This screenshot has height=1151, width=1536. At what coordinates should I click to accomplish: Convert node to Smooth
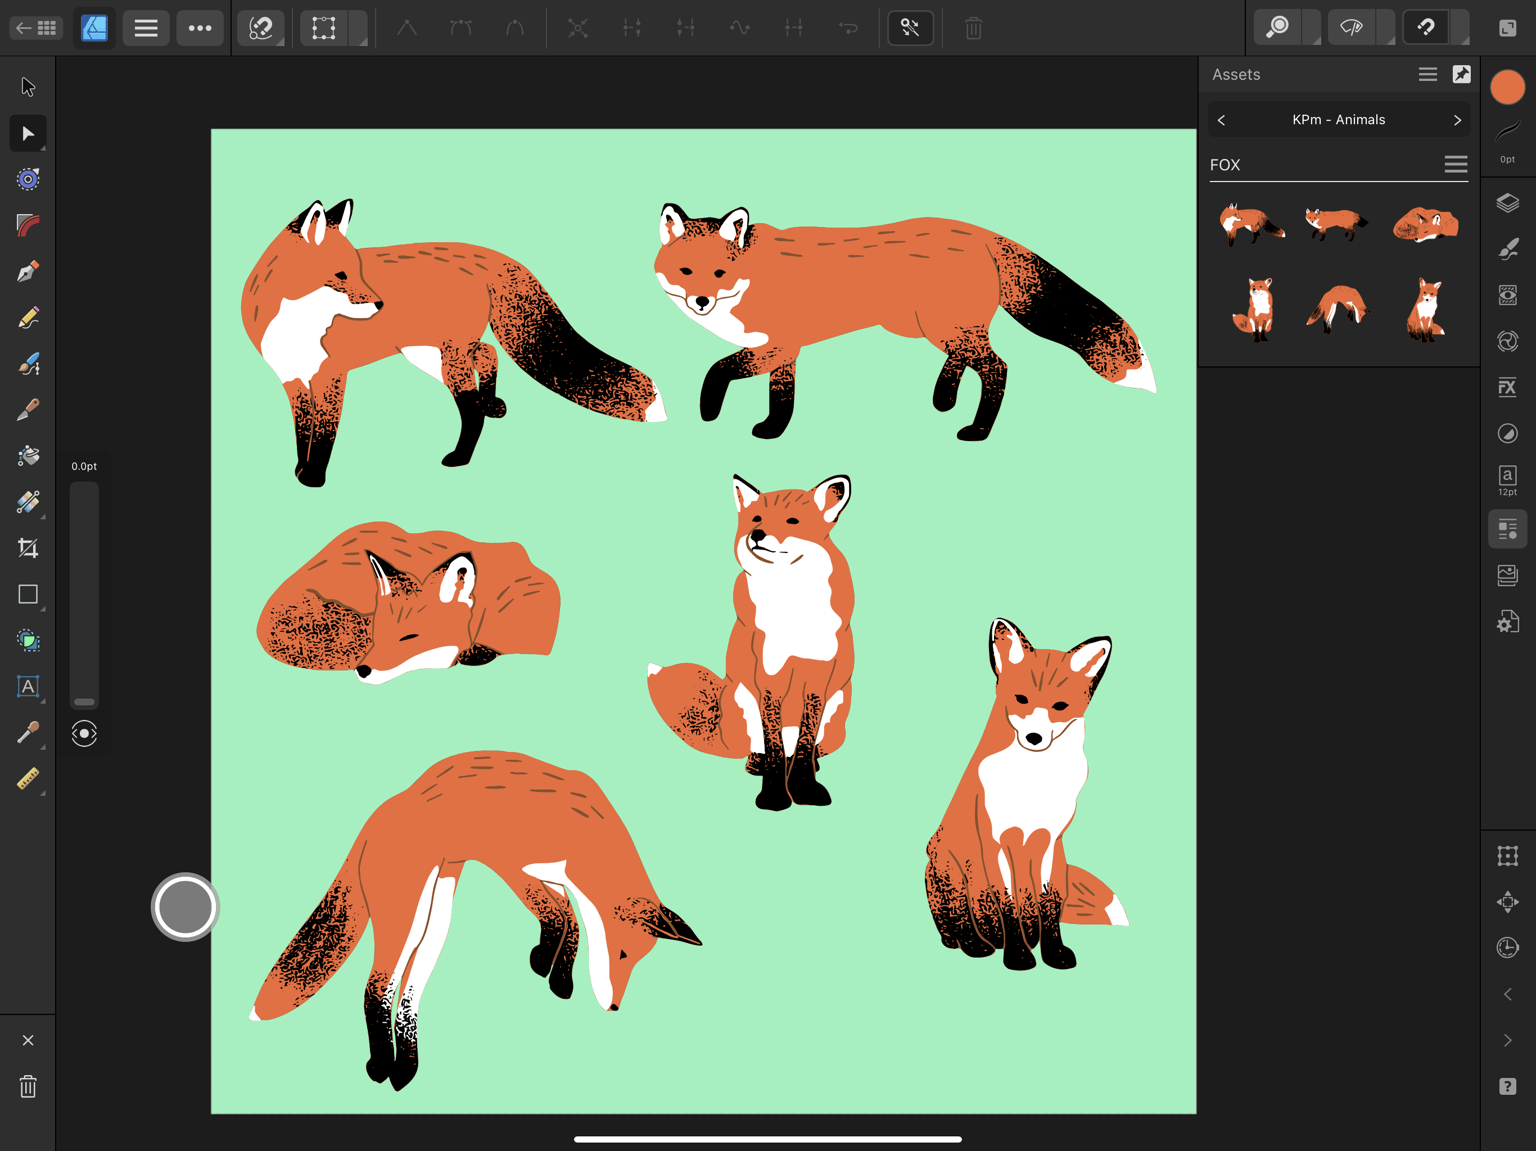point(461,28)
